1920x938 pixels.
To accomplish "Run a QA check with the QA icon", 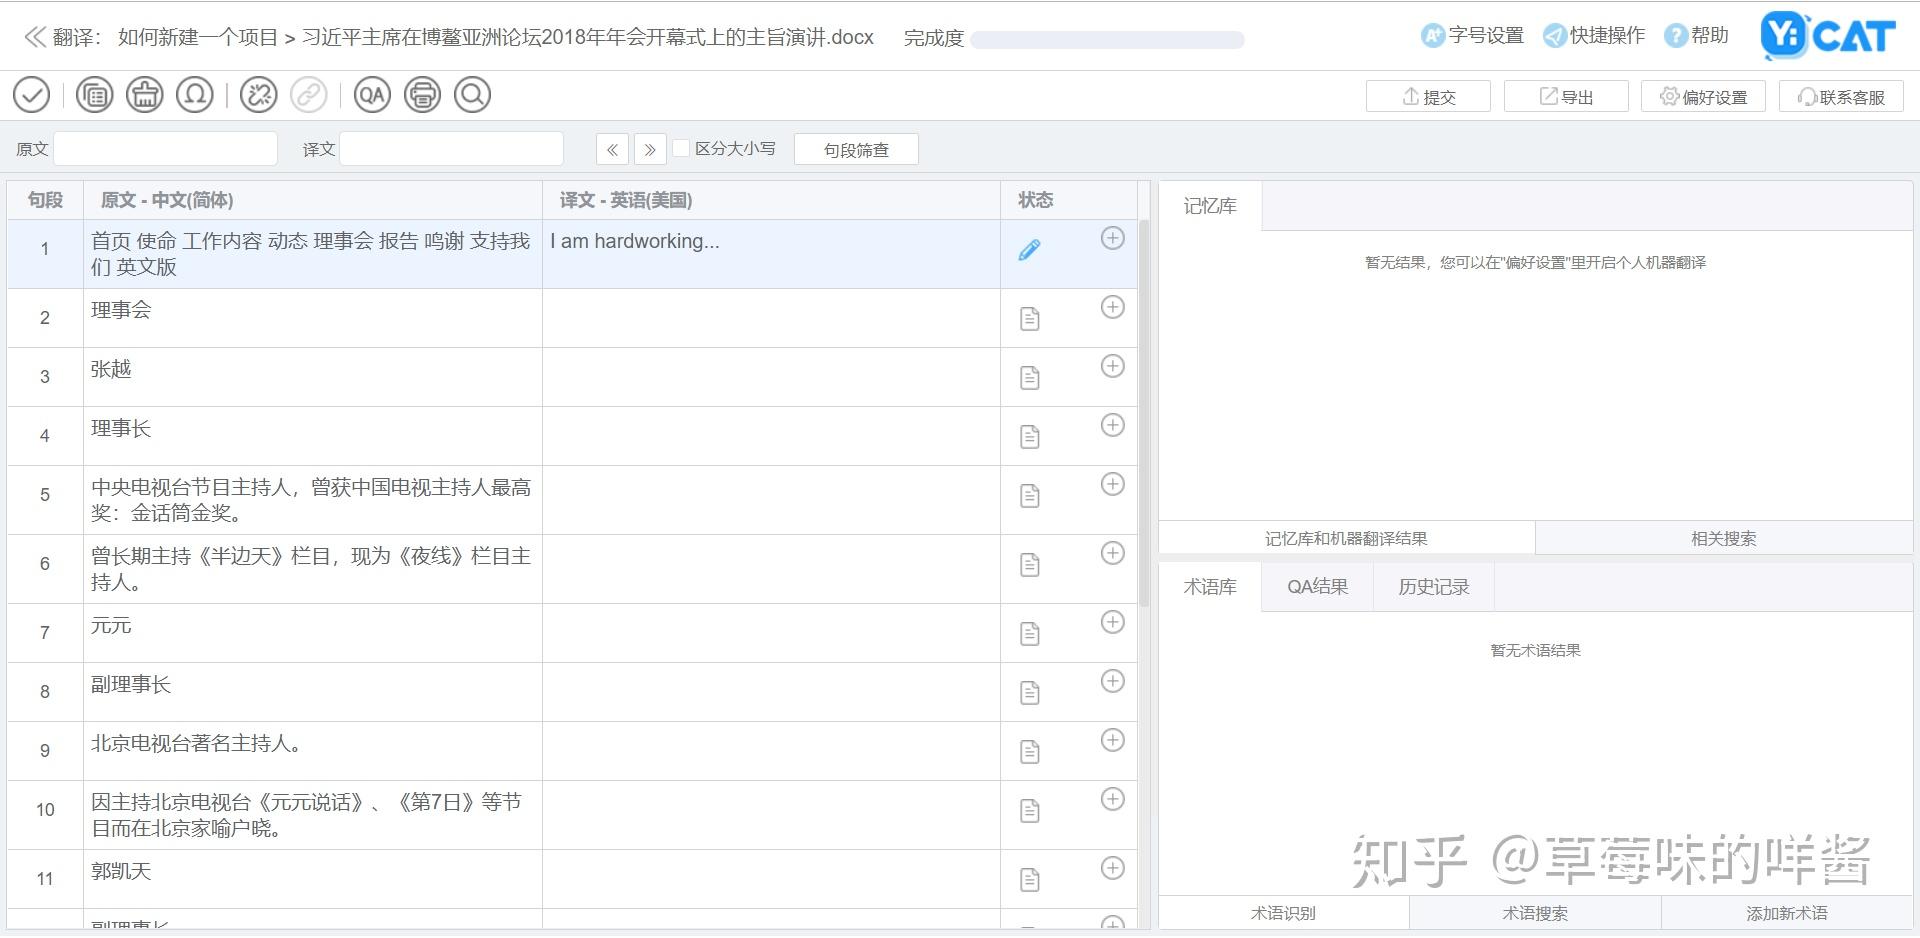I will pyautogui.click(x=372, y=95).
